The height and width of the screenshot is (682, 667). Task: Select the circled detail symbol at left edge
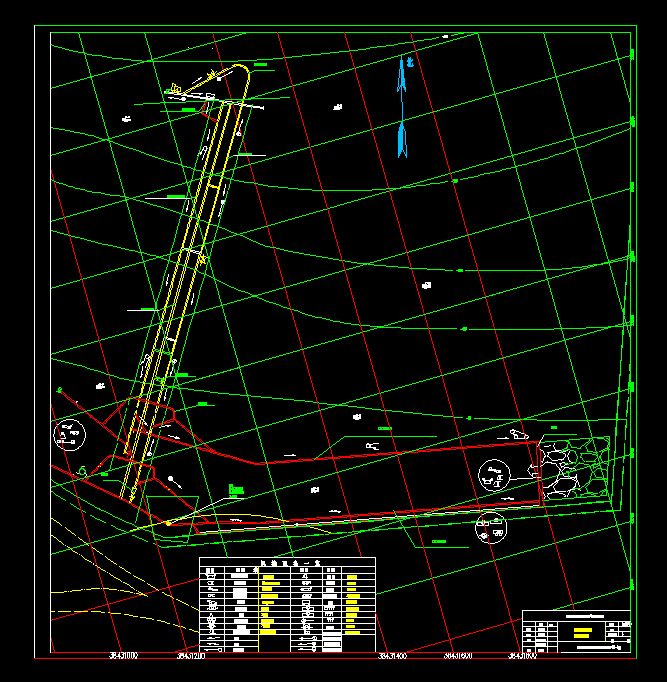click(x=70, y=435)
